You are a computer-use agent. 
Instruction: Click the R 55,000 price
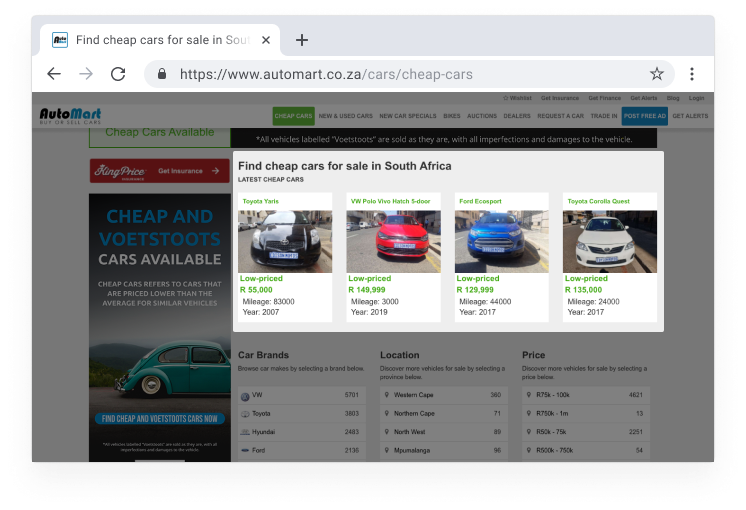click(256, 290)
